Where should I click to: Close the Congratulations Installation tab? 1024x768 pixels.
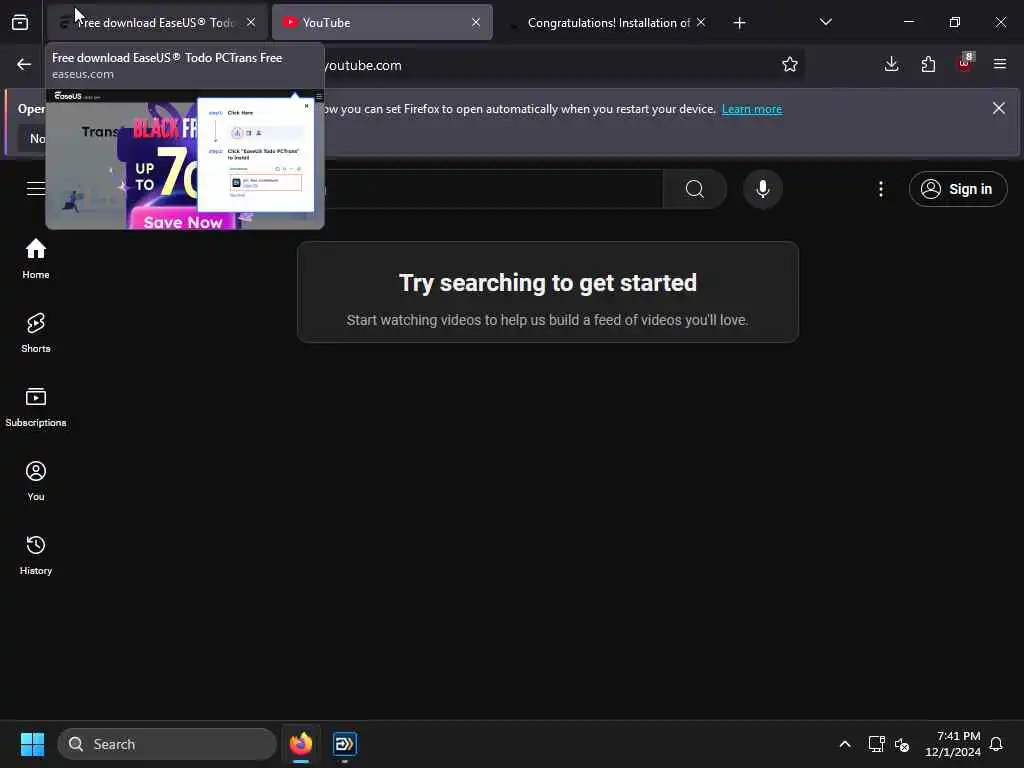[701, 23]
